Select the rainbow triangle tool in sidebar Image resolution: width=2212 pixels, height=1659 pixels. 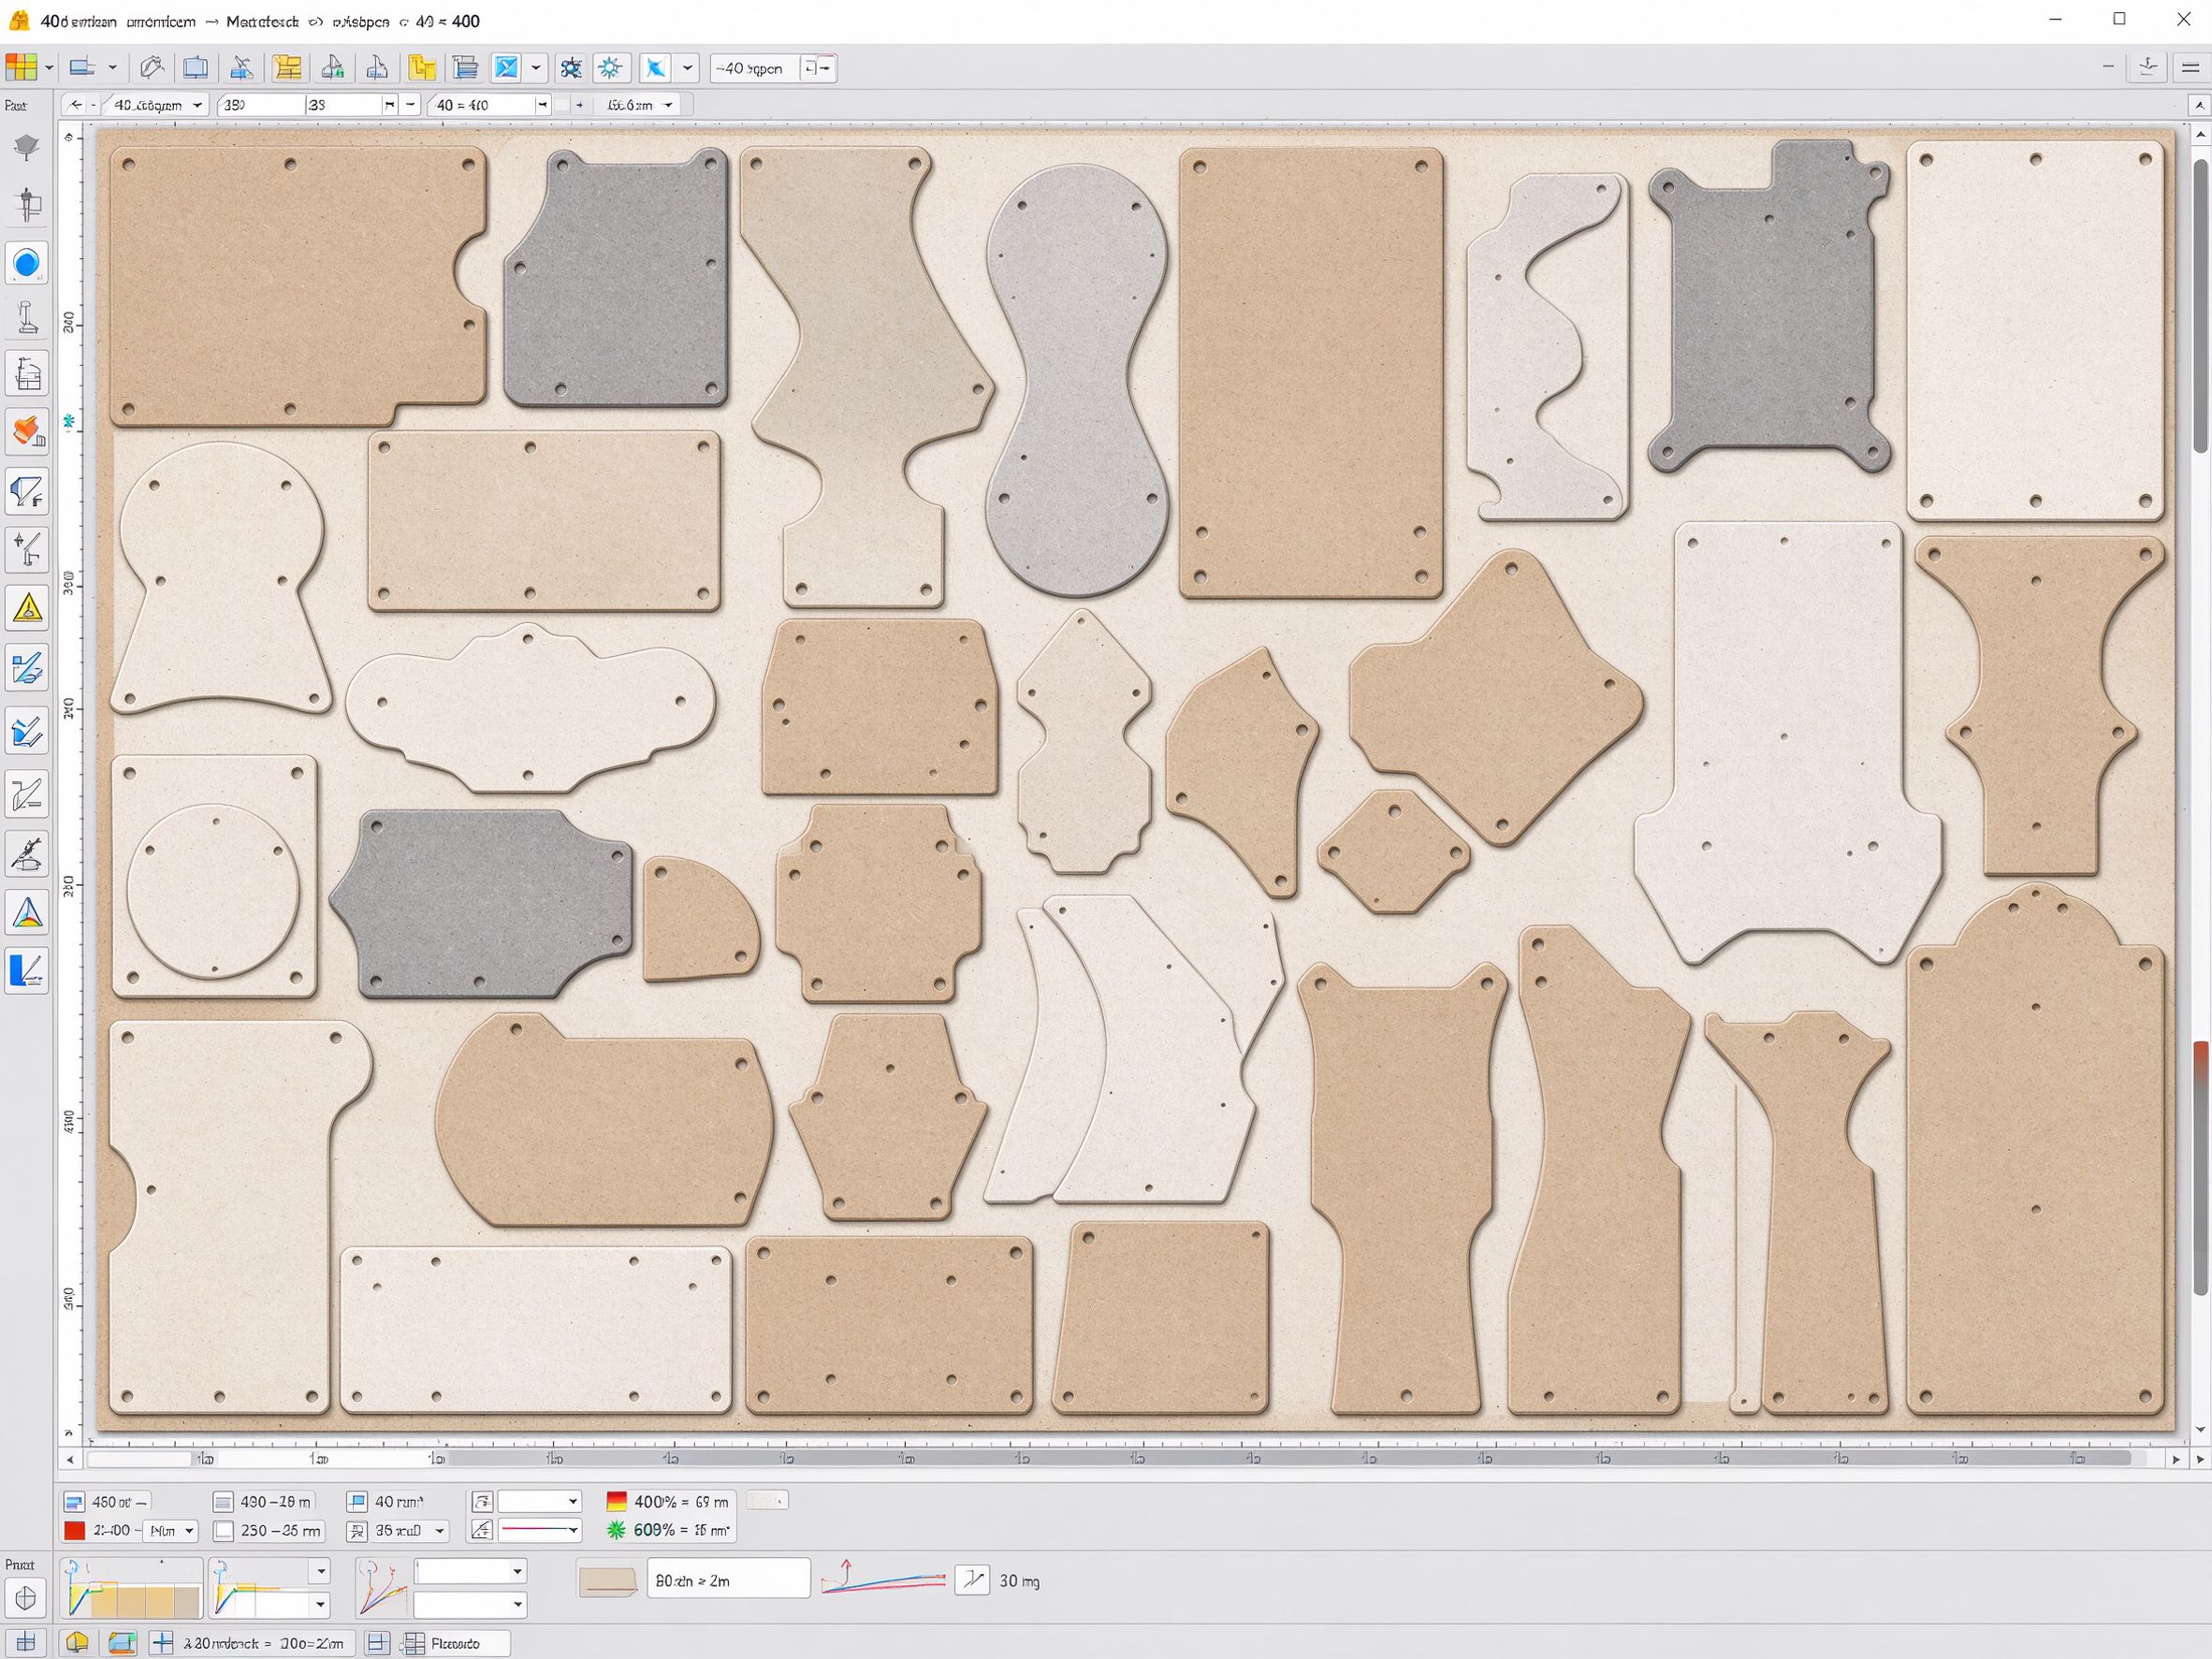27,913
